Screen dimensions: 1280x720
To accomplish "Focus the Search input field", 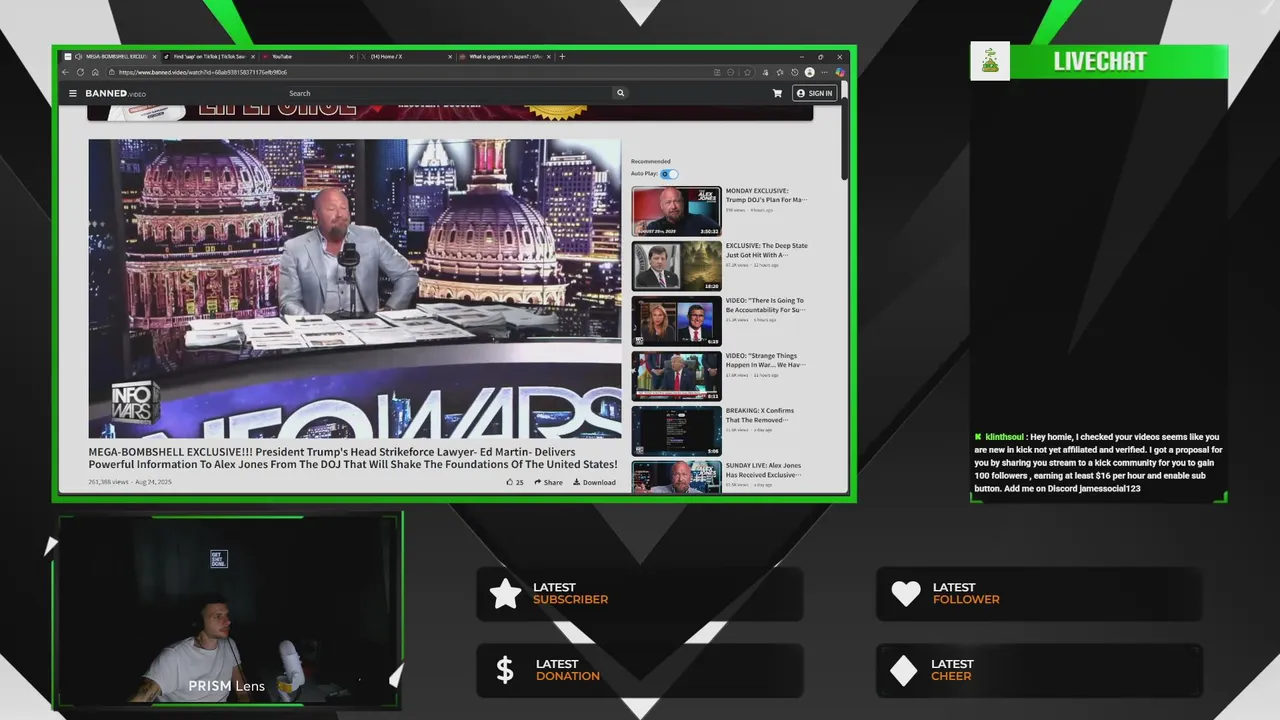I will pyautogui.click(x=450, y=93).
